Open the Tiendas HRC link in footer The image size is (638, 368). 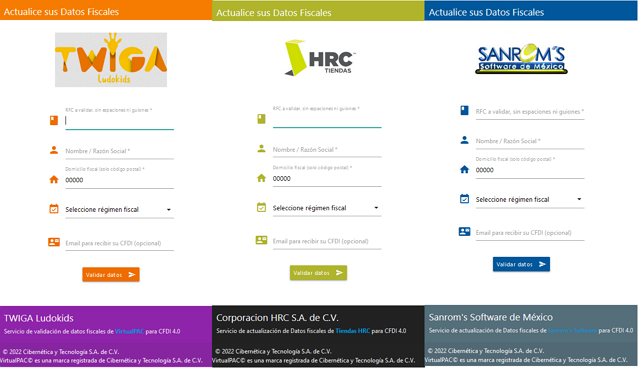click(353, 331)
